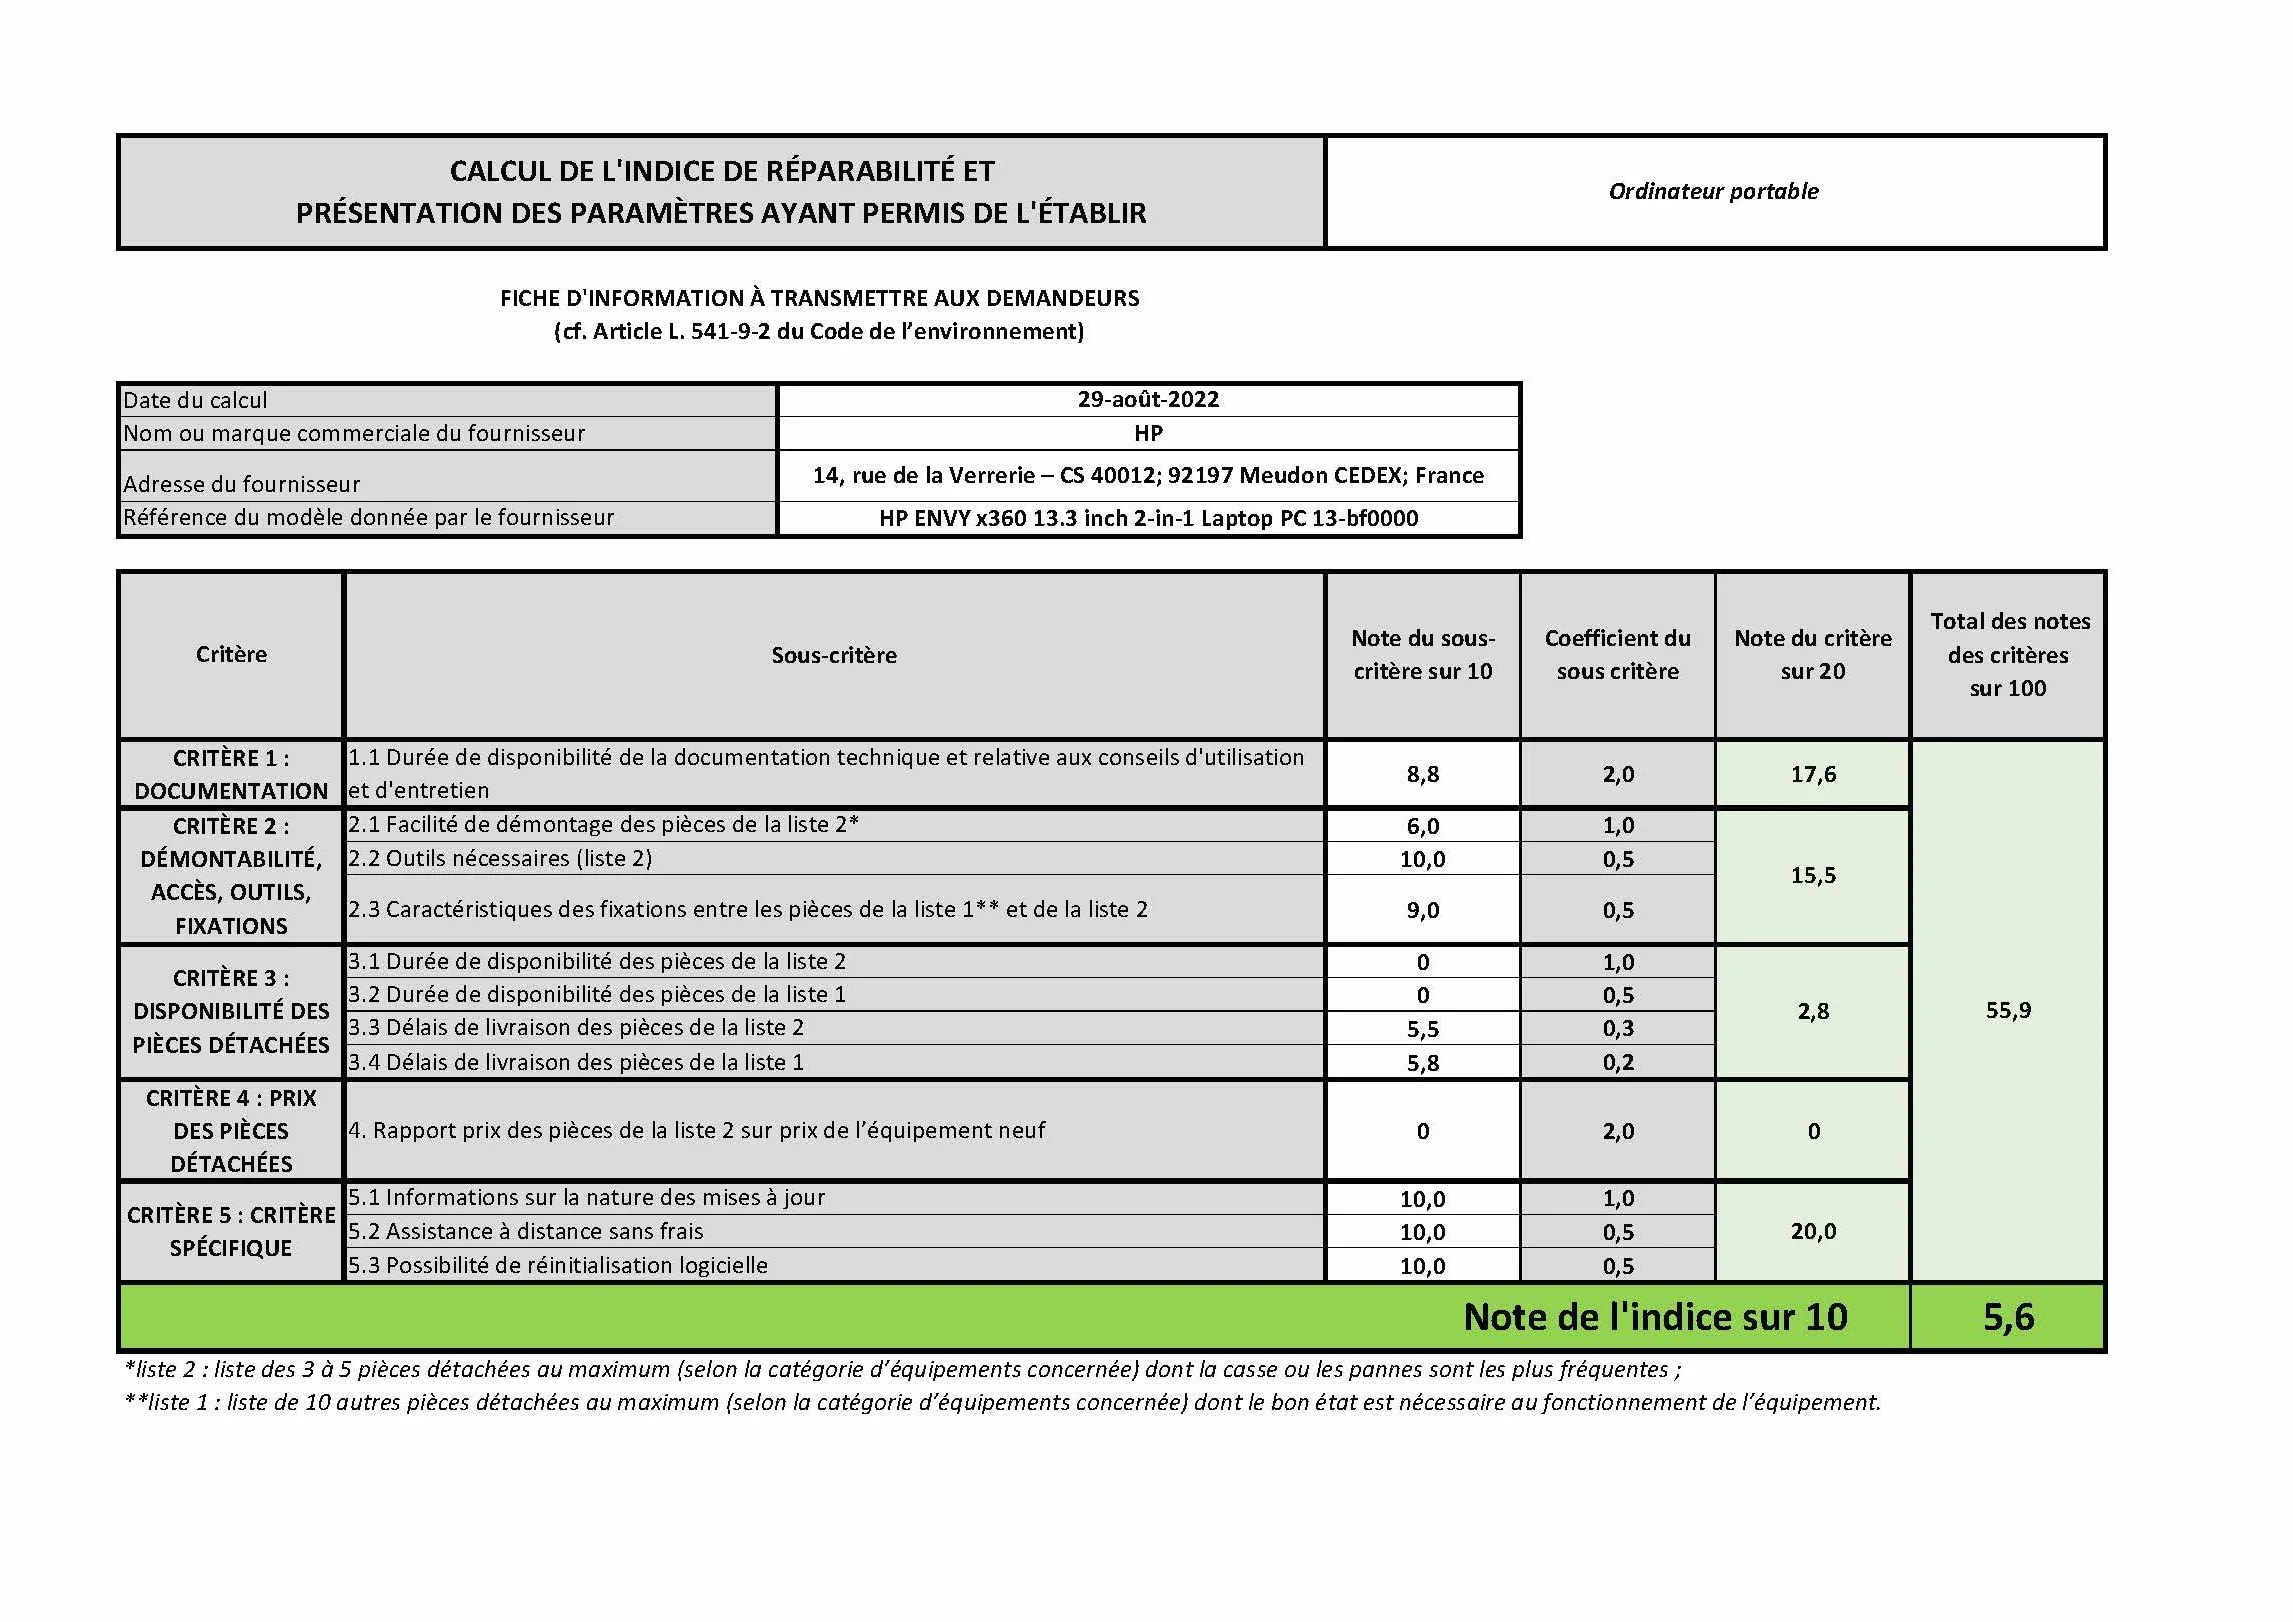Click the final index score '5,6'
Screen dimensions: 2293x1622
2008,1317
